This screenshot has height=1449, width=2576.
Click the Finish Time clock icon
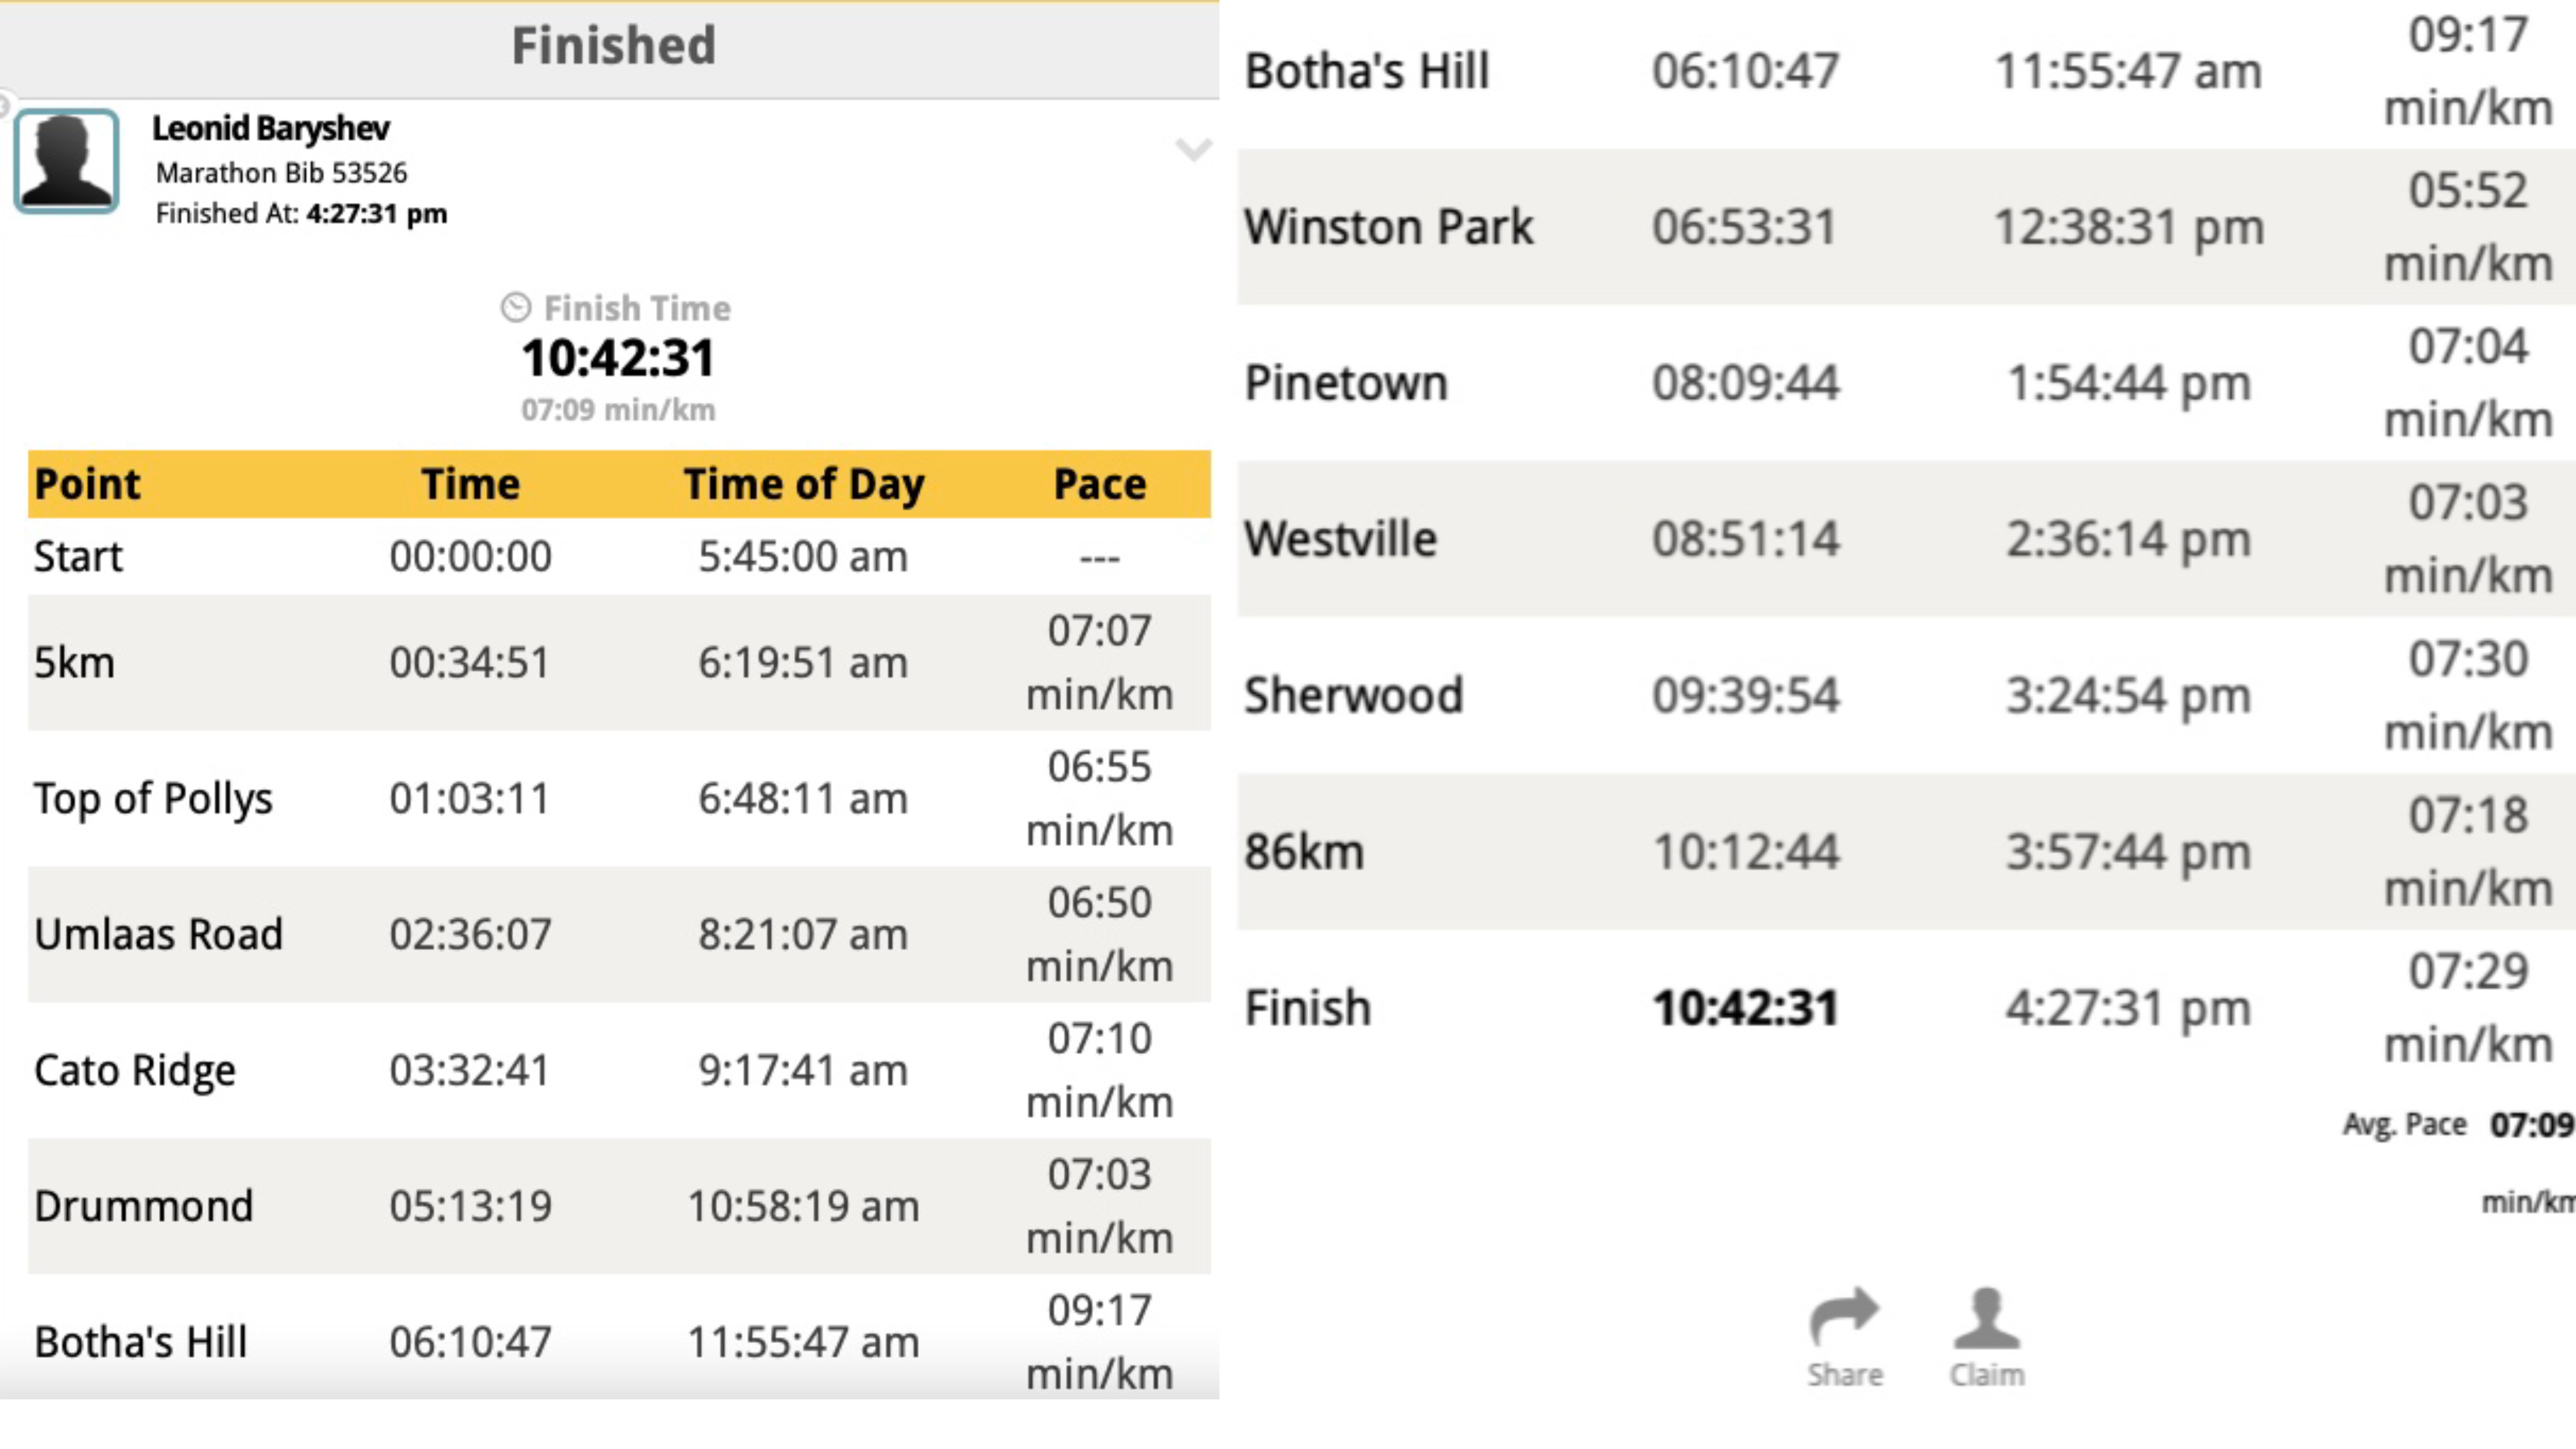tap(515, 308)
